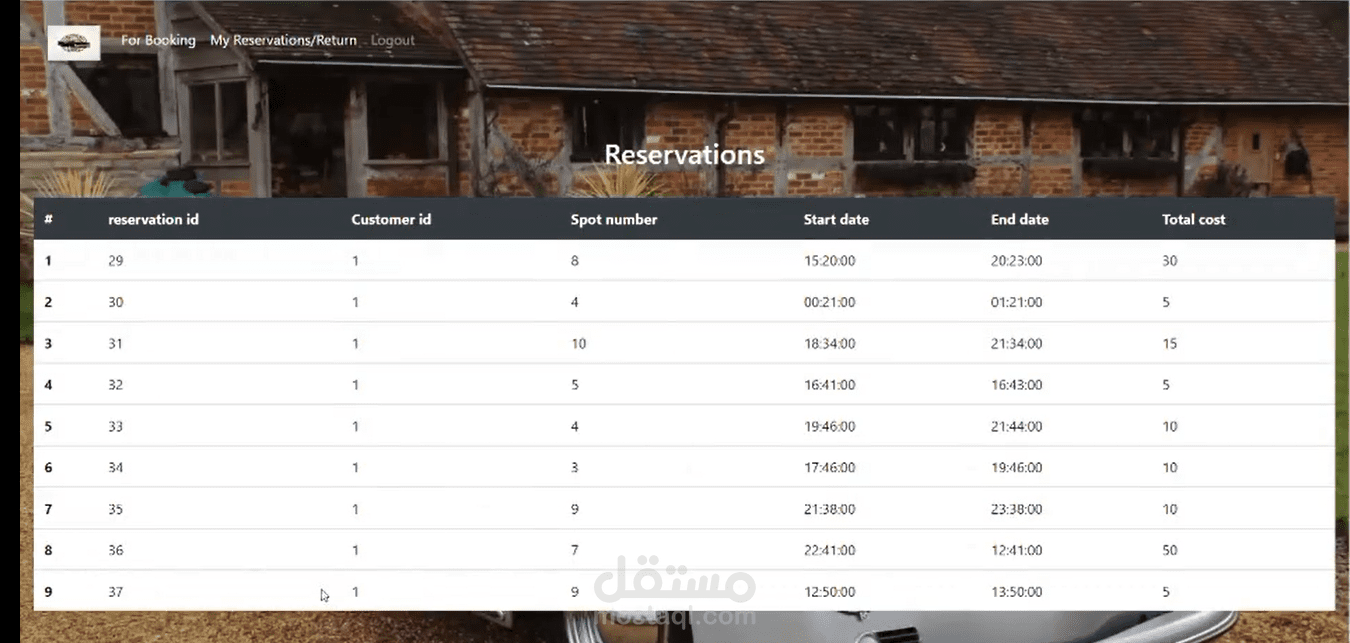Click spot number 7 in reservation 36's row
1350x643 pixels.
click(x=575, y=551)
